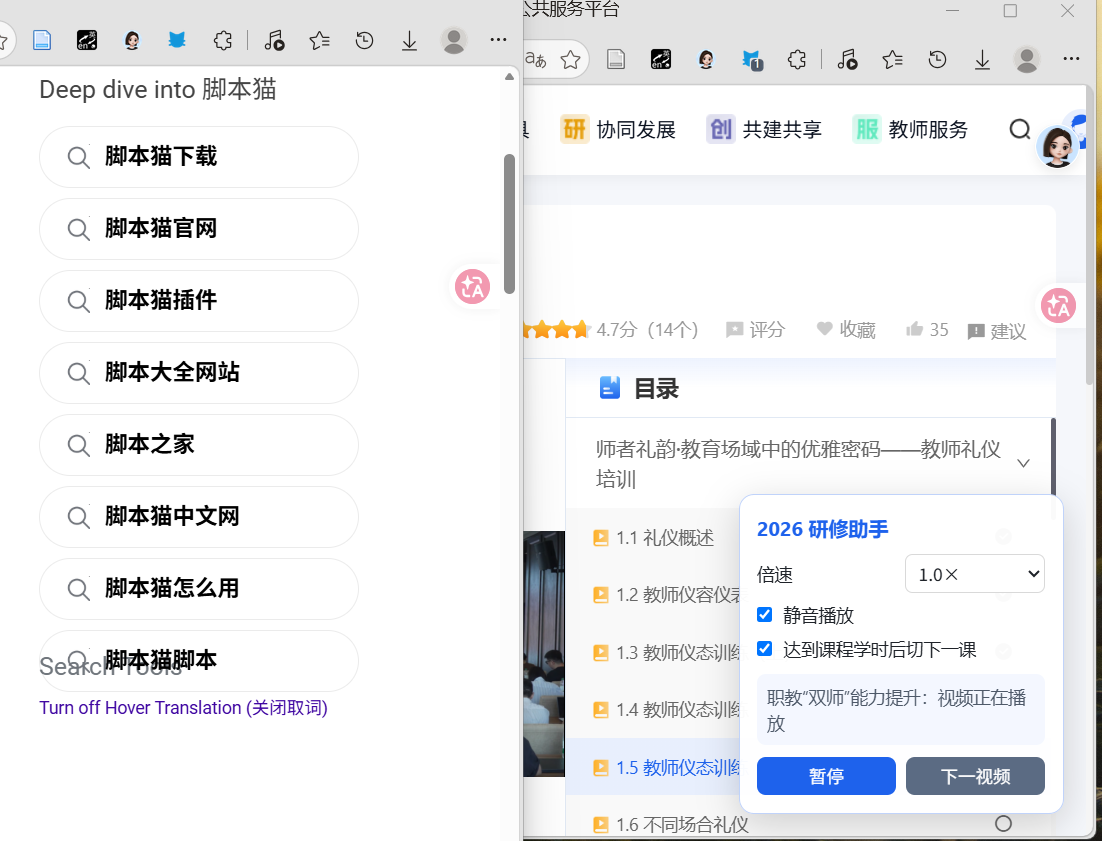This screenshot has width=1102, height=841.
Task: Open 教师服务 navigation item
Action: click(x=911, y=129)
